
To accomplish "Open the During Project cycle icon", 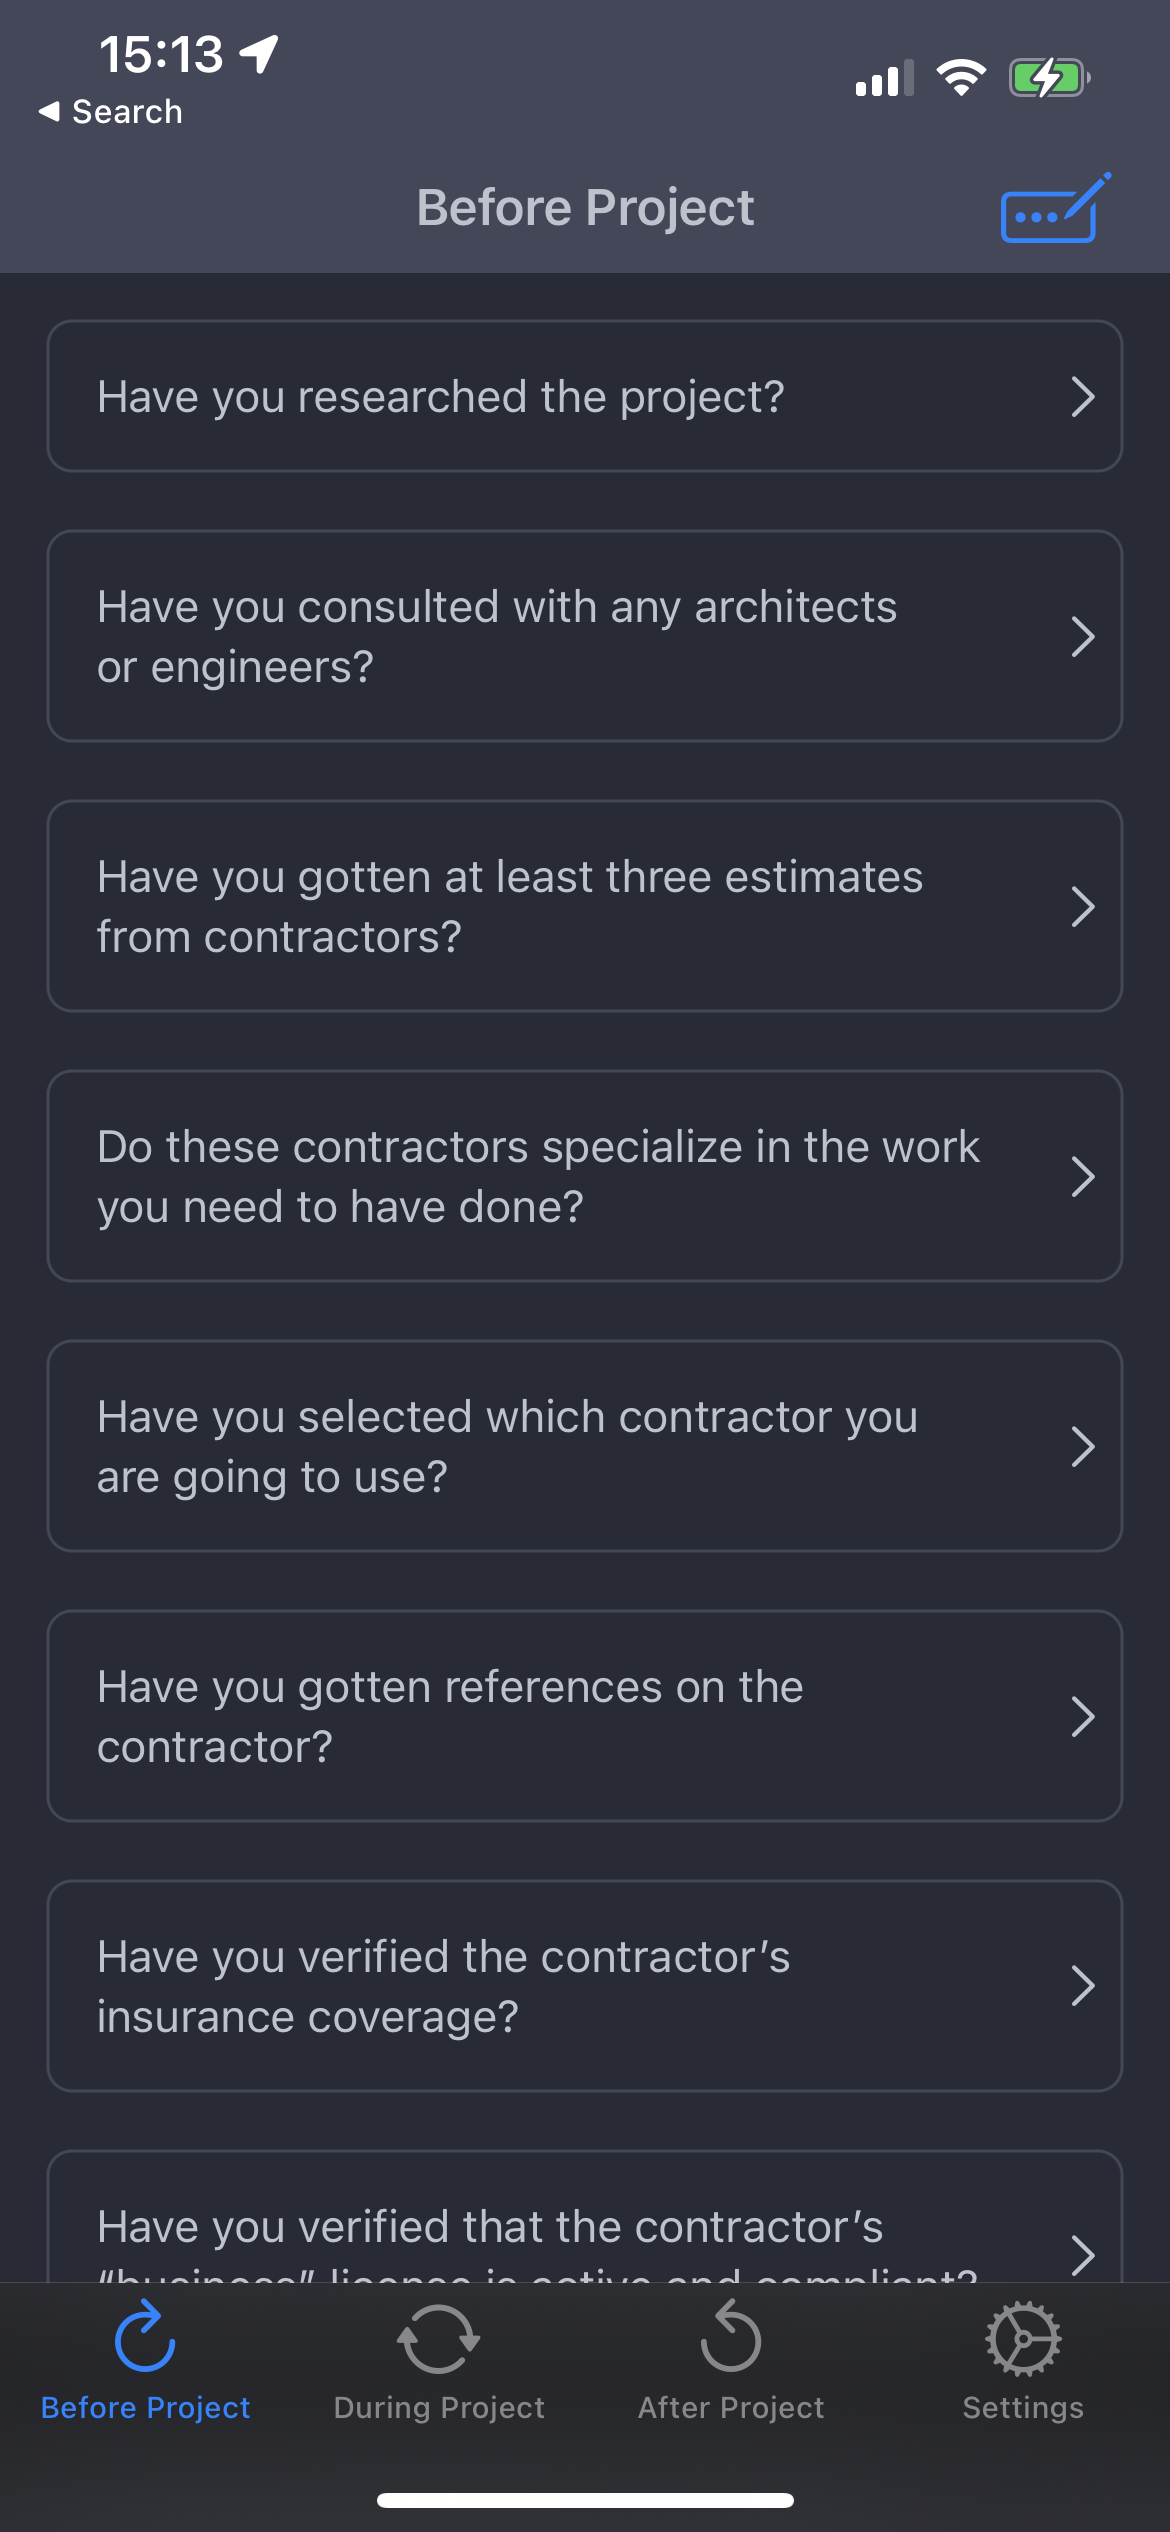I will click(438, 2339).
